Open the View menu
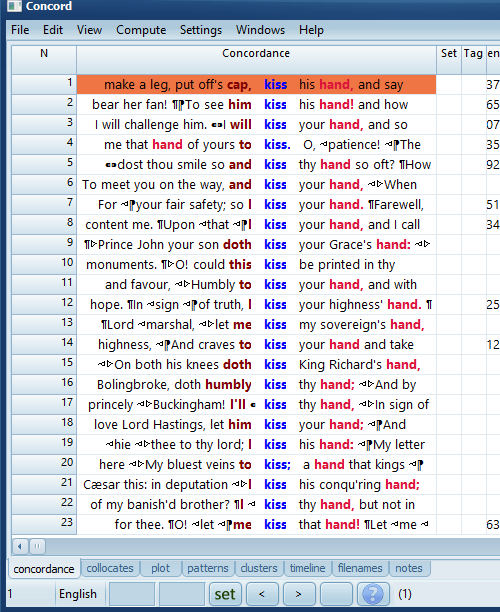Screen dimensions: 500x612 pyautogui.click(x=89, y=30)
